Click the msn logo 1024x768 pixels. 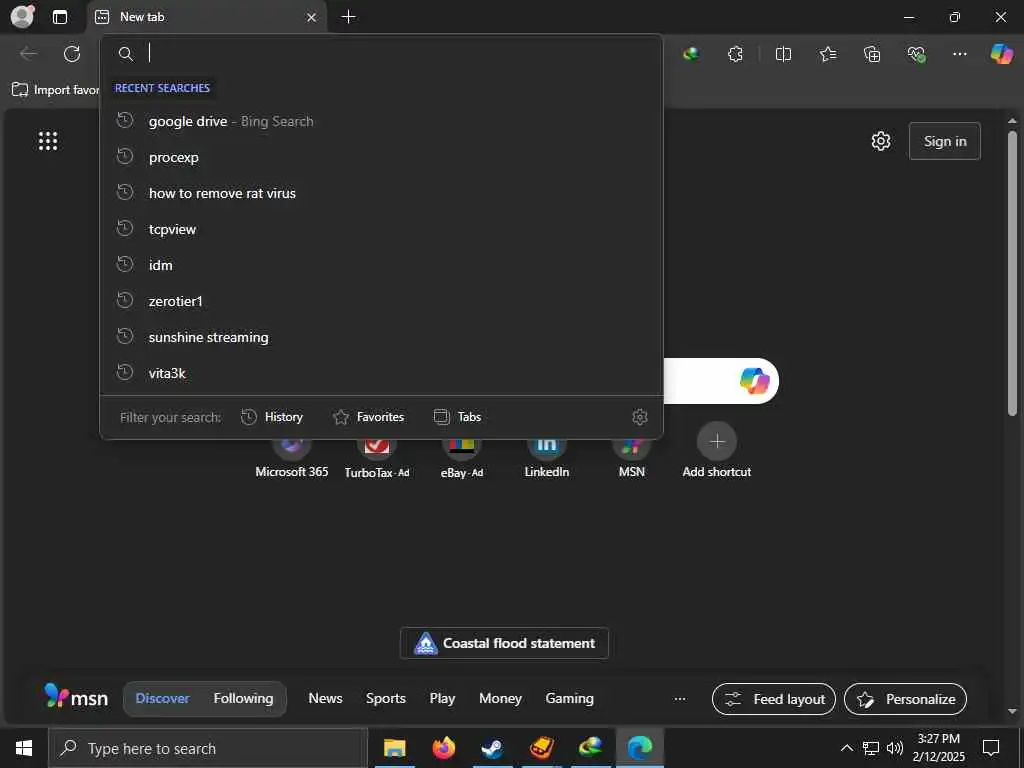click(76, 697)
